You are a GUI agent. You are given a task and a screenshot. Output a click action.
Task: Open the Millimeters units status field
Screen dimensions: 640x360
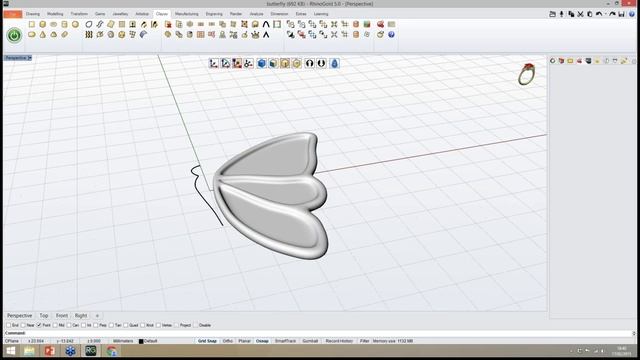click(x=123, y=341)
